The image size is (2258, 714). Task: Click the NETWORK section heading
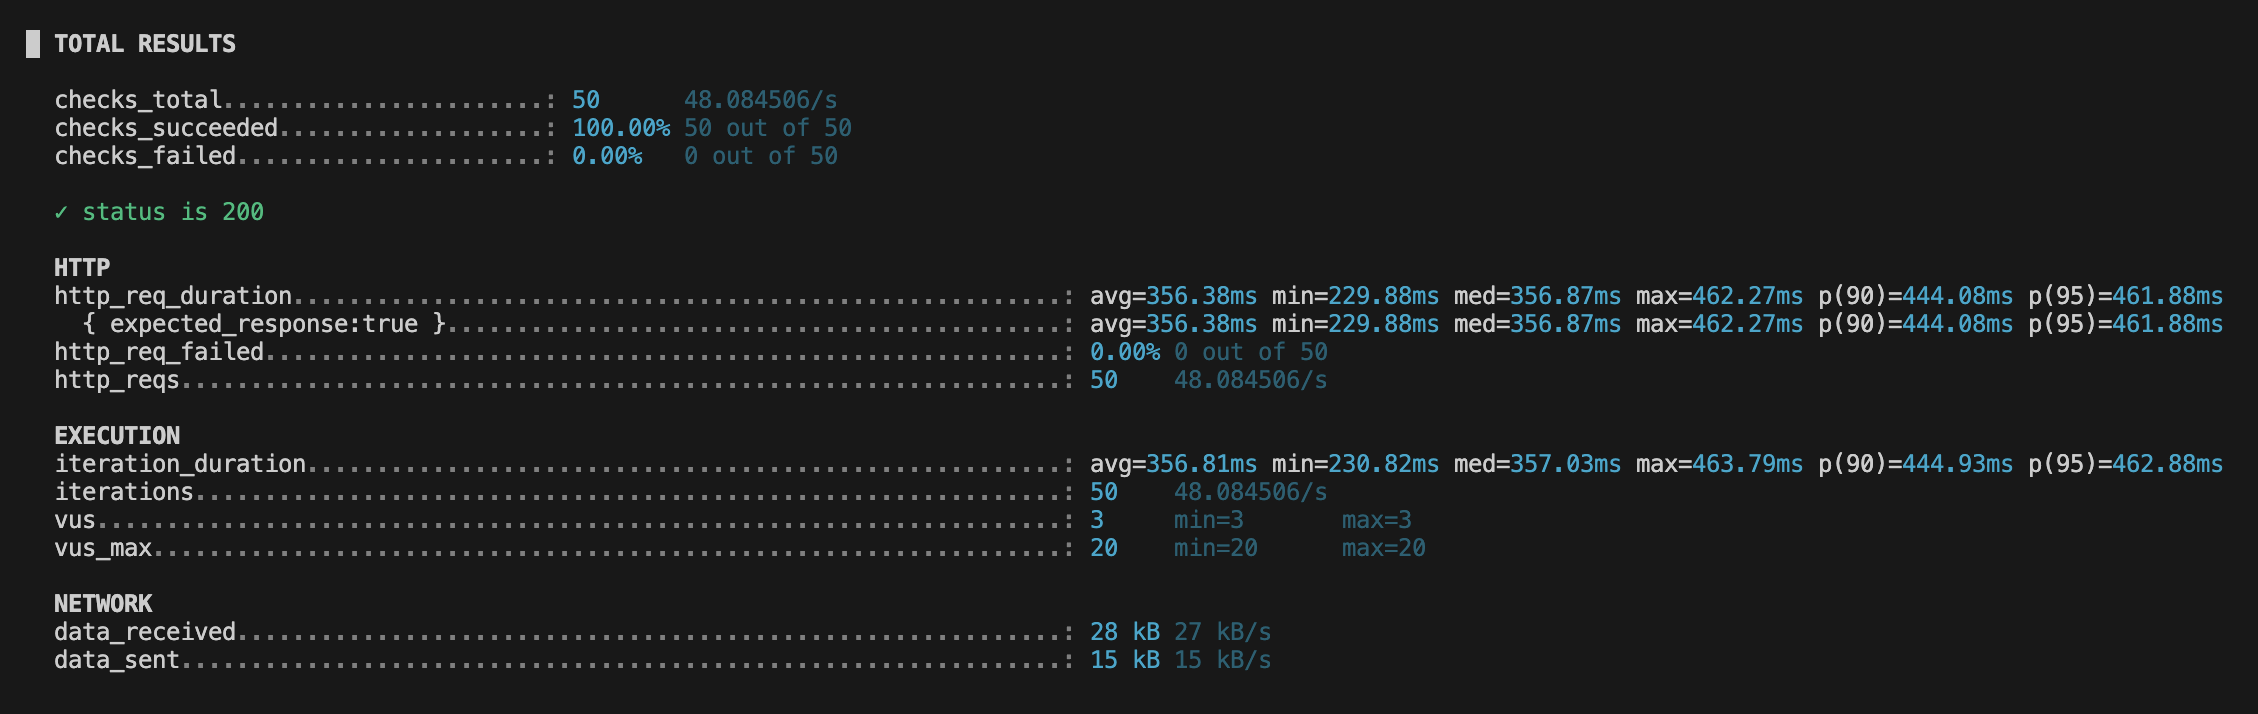(103, 604)
